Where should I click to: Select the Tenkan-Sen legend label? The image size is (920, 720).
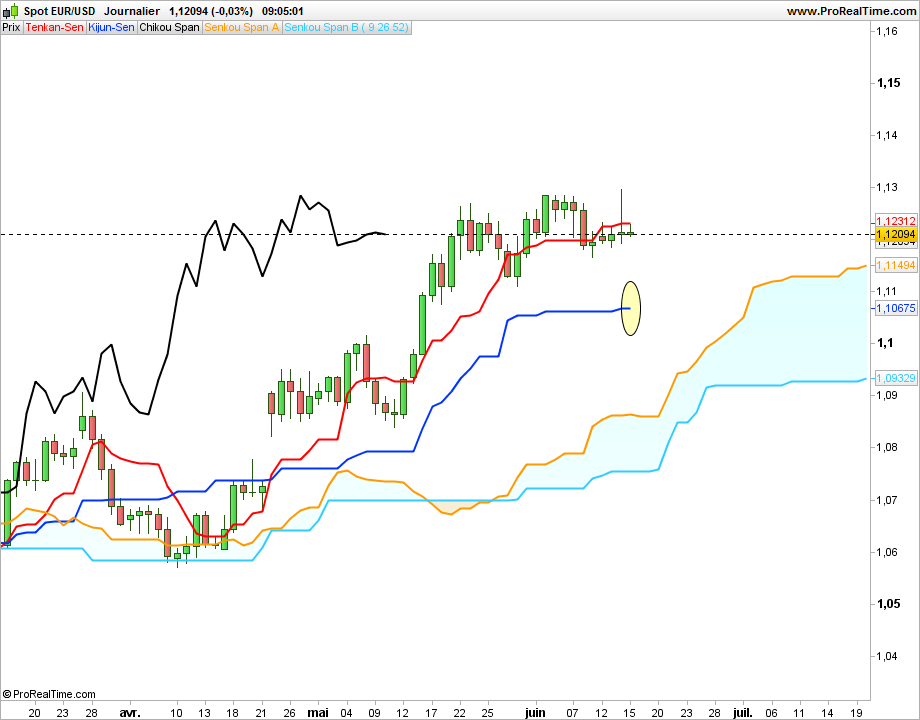point(55,28)
